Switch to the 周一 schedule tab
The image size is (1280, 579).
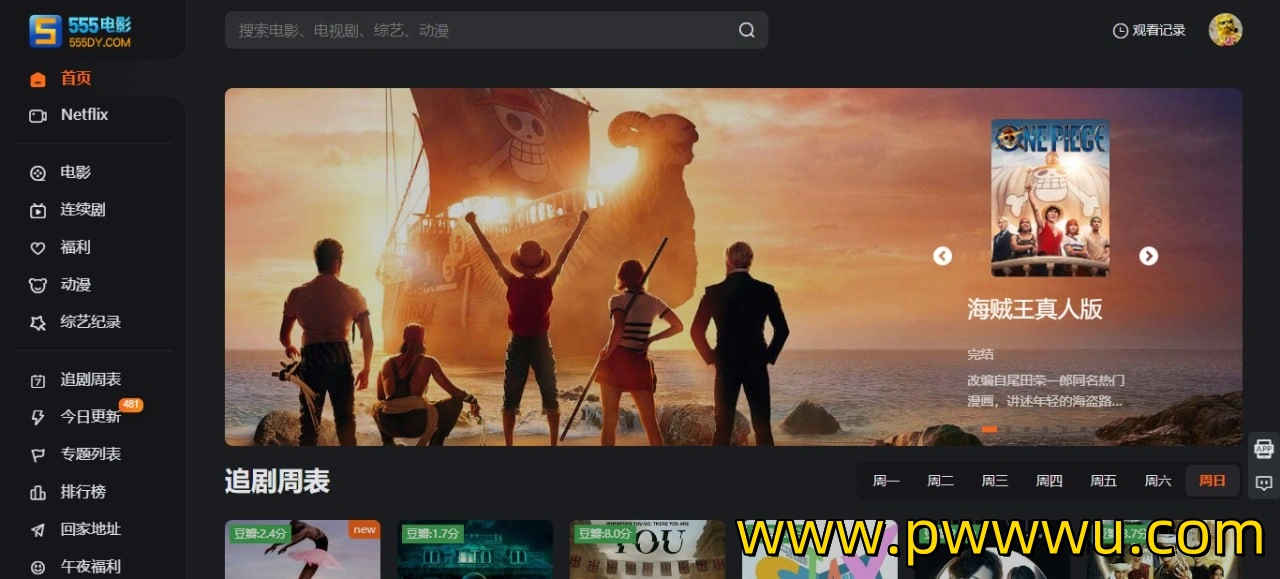pos(886,481)
